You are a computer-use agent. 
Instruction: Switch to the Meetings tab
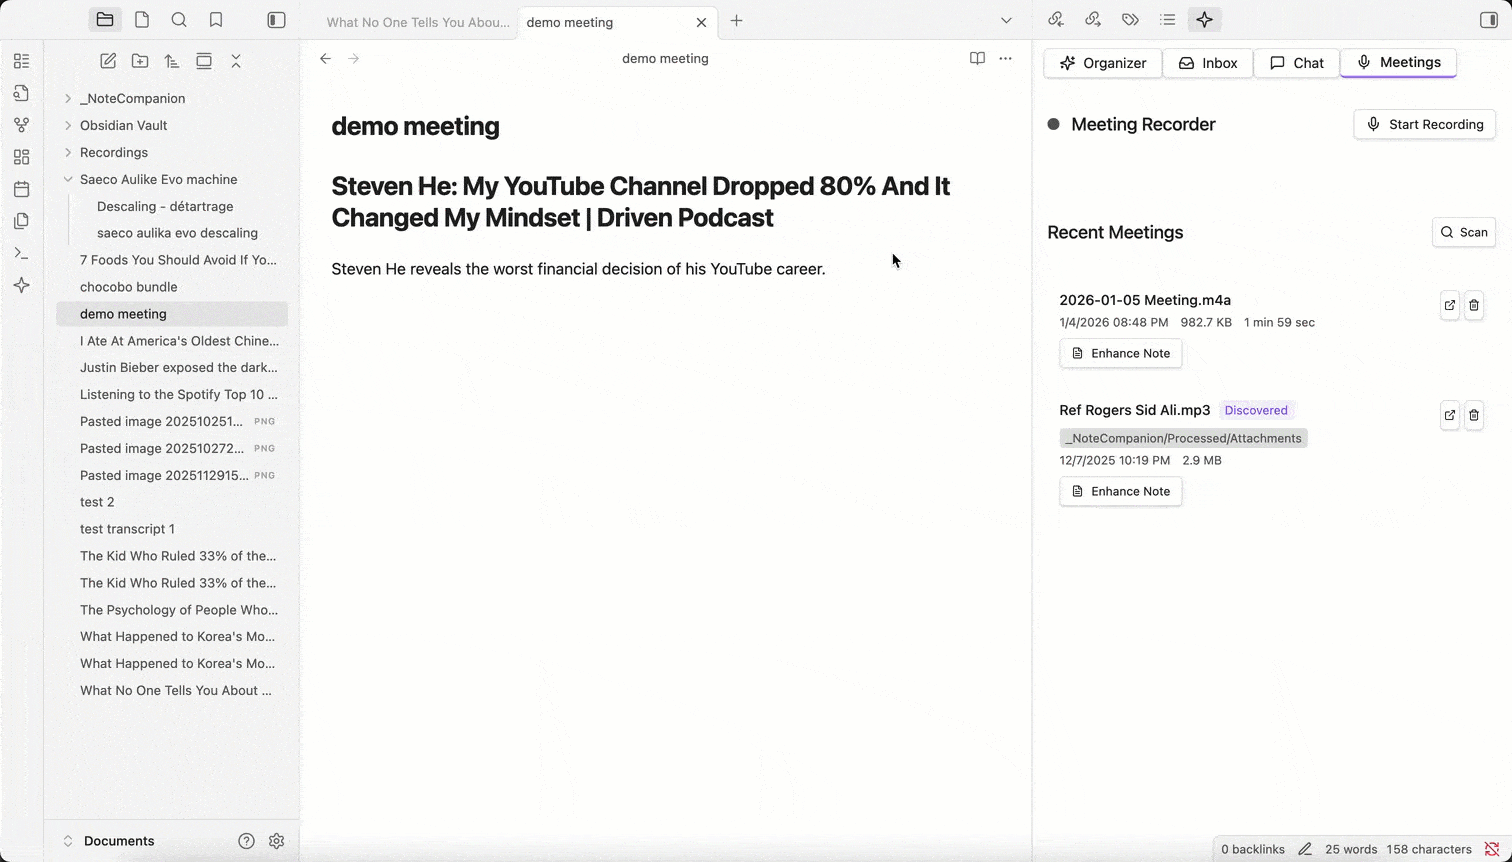pyautogui.click(x=1398, y=62)
